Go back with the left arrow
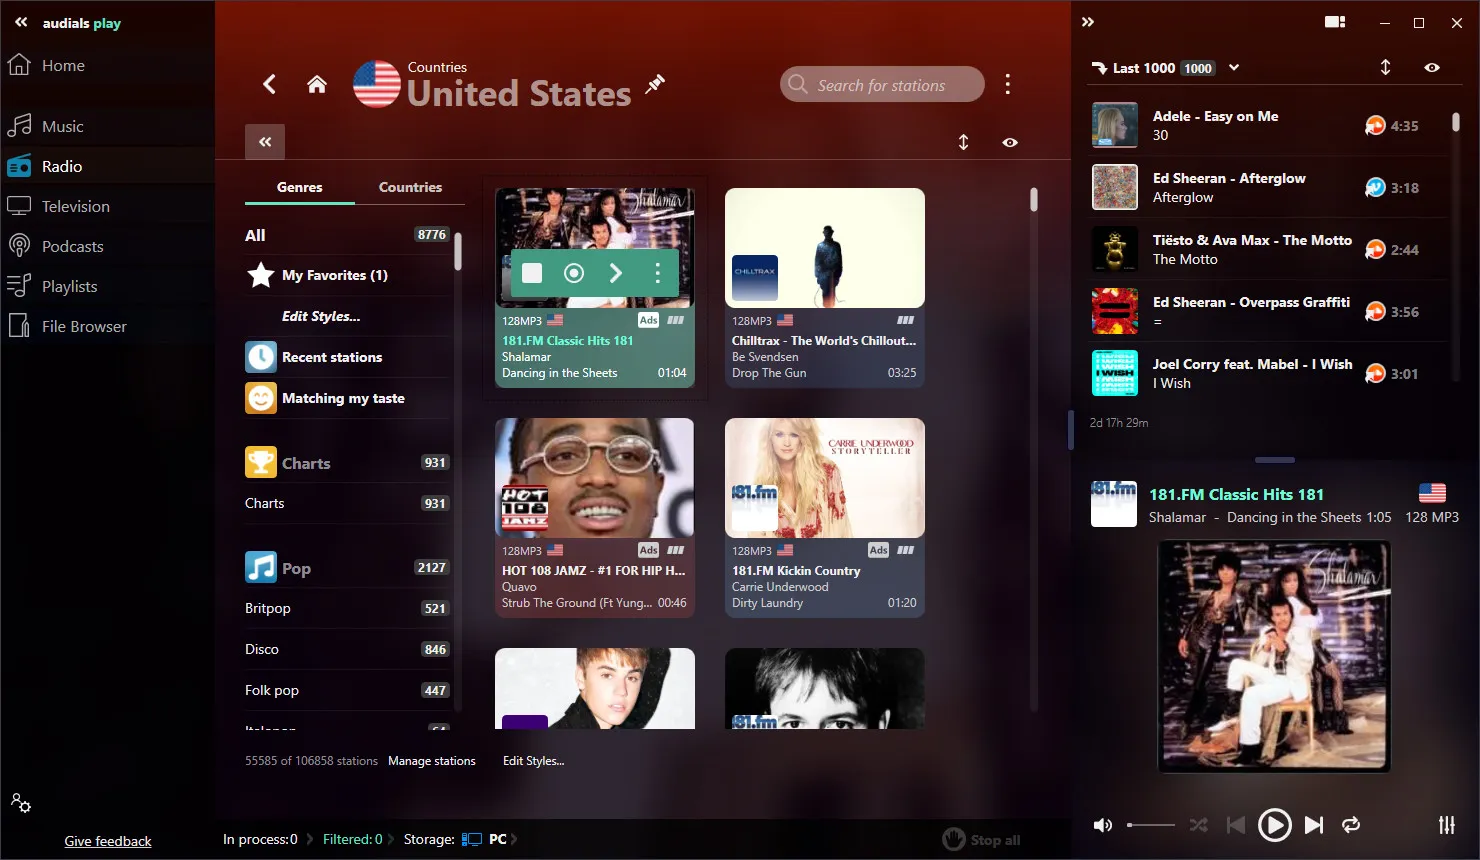Viewport: 1480px width, 860px height. (269, 84)
